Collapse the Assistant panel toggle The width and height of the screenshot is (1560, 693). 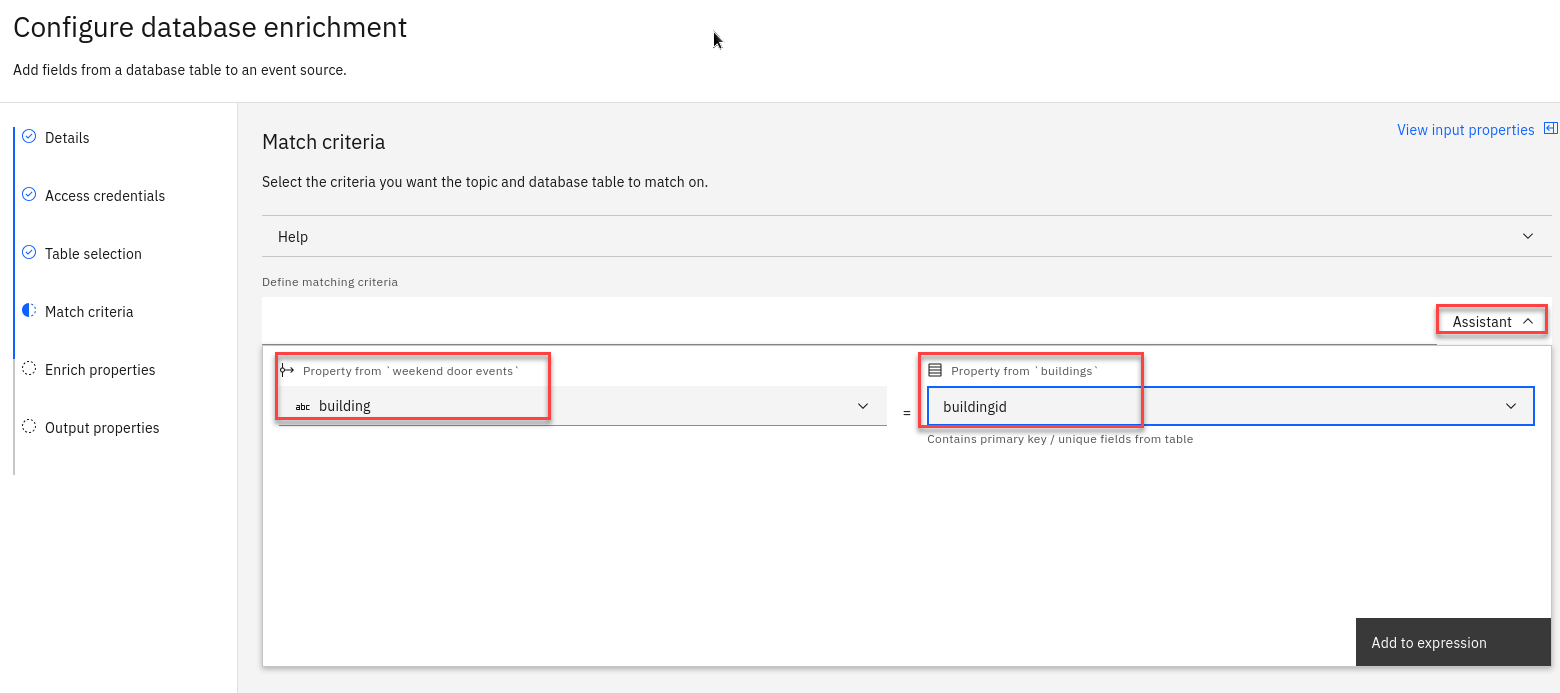tap(1492, 321)
